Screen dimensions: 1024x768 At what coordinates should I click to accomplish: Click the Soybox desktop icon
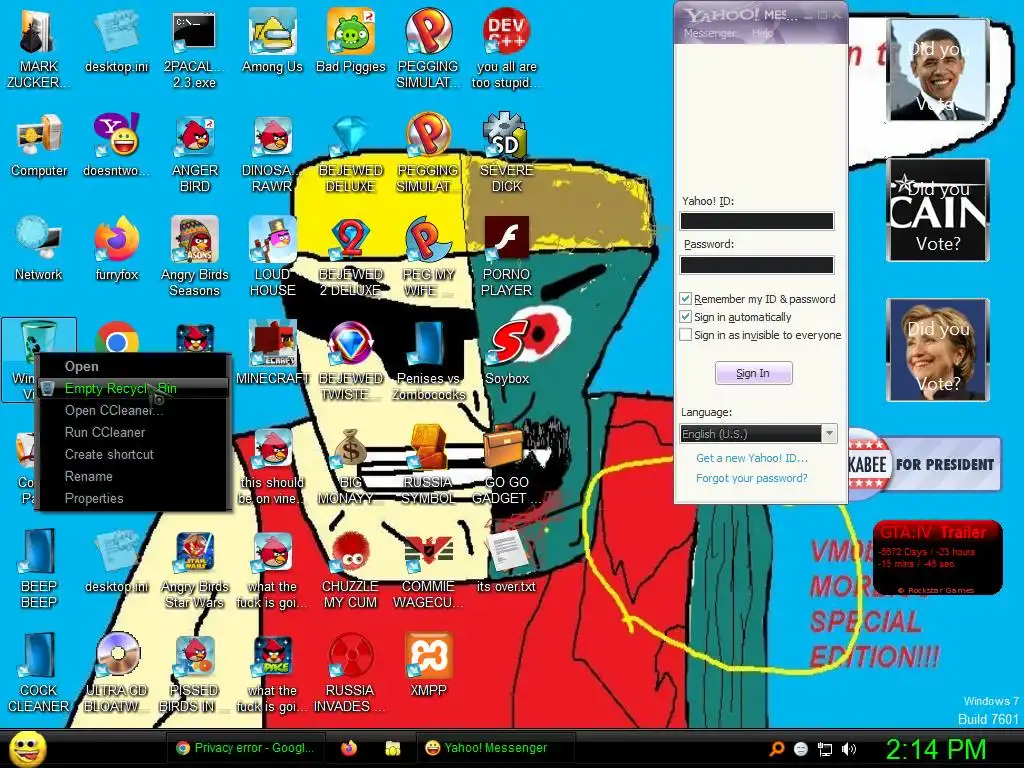pyautogui.click(x=506, y=353)
